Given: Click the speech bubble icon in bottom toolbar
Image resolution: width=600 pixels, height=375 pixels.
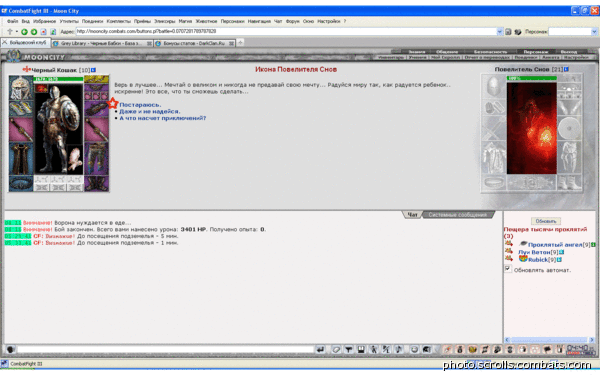Looking at the screenshot, I should point(548,349).
